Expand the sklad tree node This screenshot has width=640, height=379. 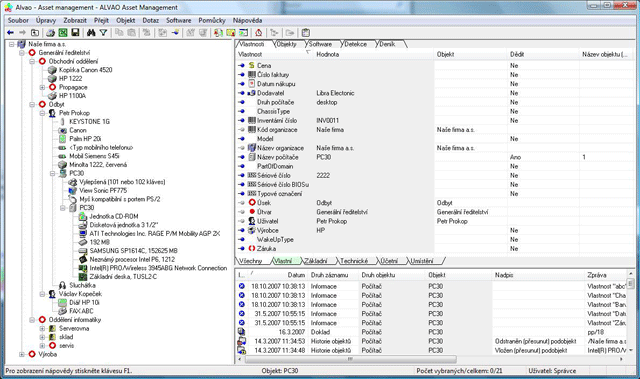pyautogui.click(x=42, y=337)
